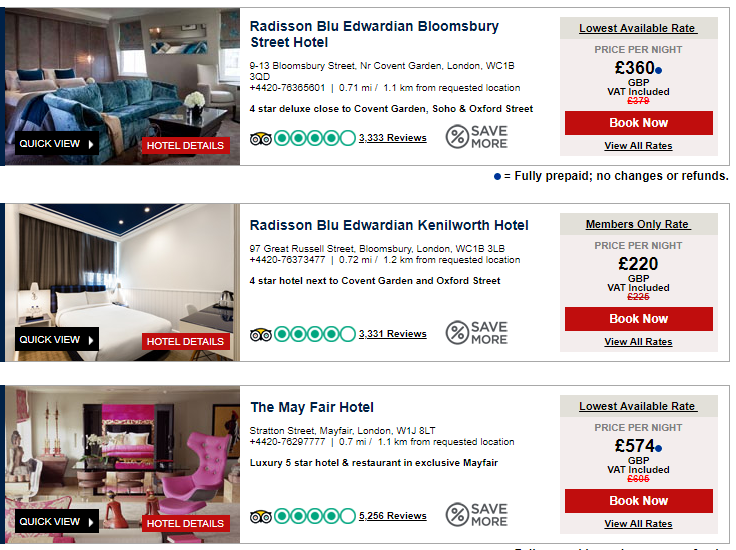The width and height of the screenshot is (736, 550).
Task: Book Now for Radisson Blu Kenilworth Hotel
Action: click(x=638, y=319)
